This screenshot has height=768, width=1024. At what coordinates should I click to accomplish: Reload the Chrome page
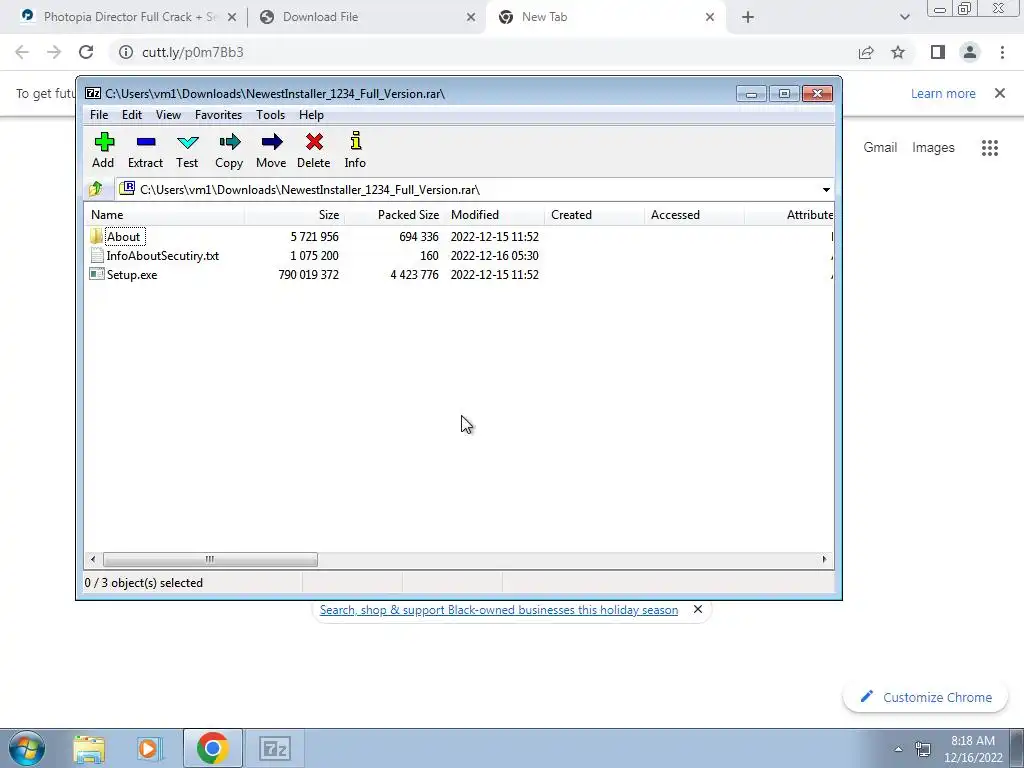point(86,52)
